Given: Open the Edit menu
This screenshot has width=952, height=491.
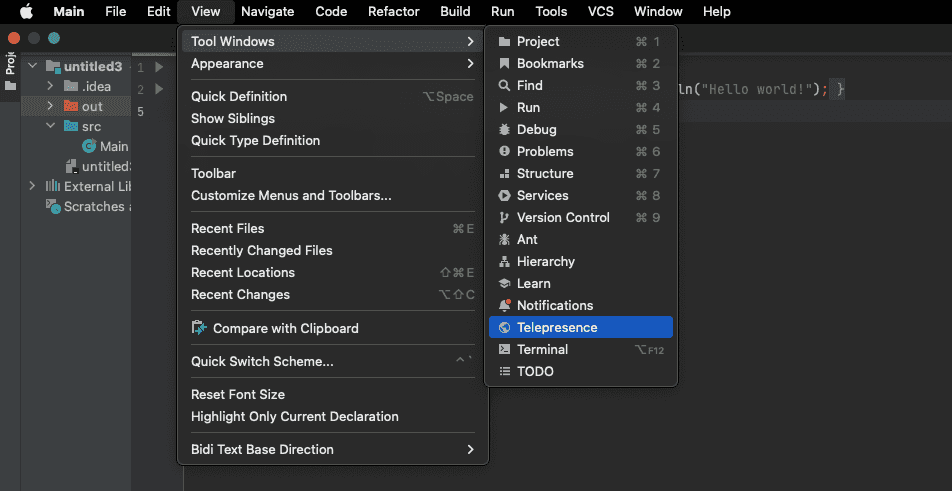Looking at the screenshot, I should (x=158, y=12).
